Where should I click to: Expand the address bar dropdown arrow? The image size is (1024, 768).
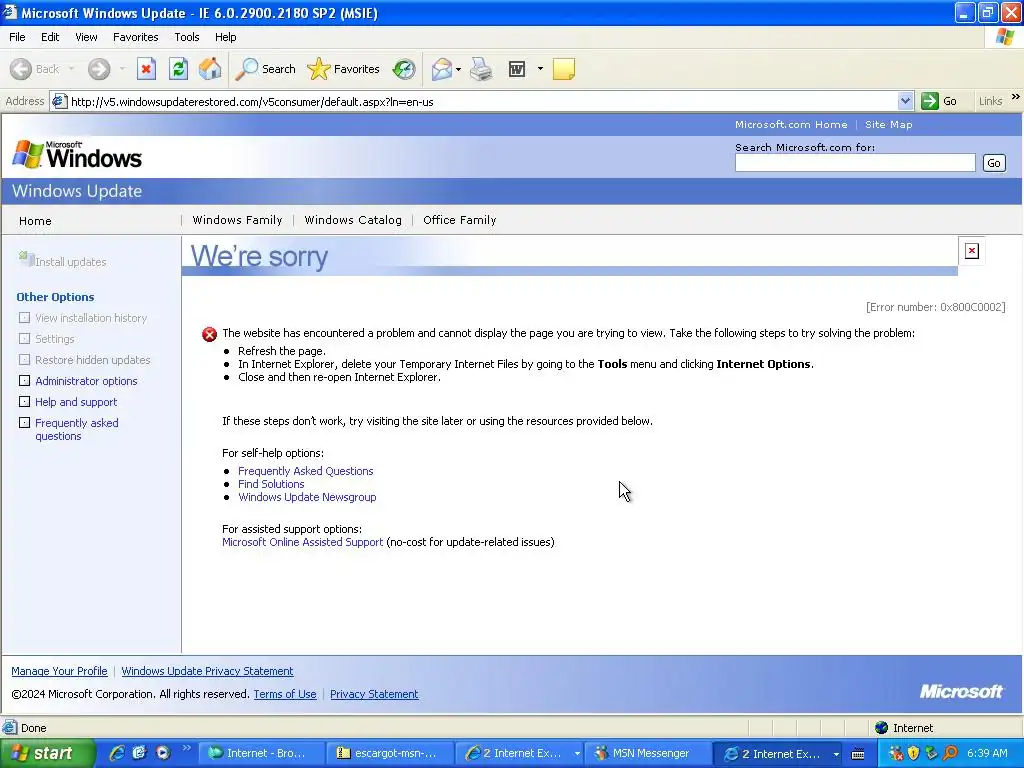click(x=905, y=101)
